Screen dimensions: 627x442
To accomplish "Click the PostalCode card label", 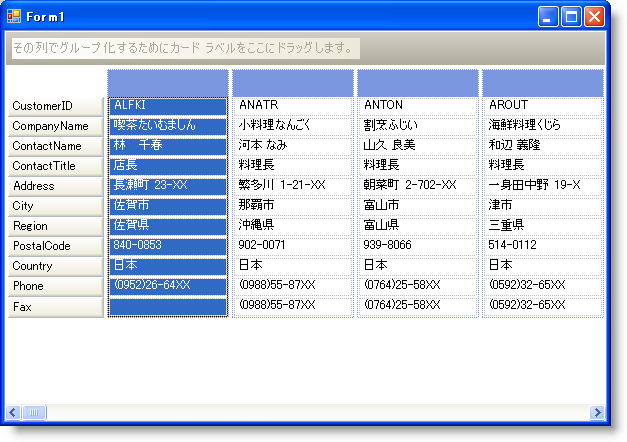I will (x=56, y=246).
